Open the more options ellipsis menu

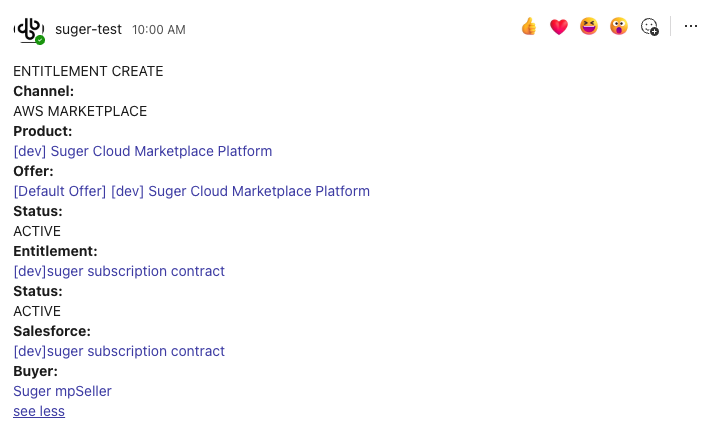tap(691, 27)
